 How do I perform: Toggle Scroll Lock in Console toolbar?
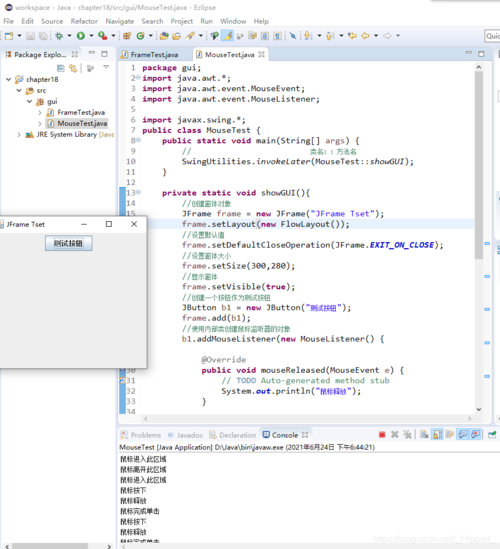437,435
